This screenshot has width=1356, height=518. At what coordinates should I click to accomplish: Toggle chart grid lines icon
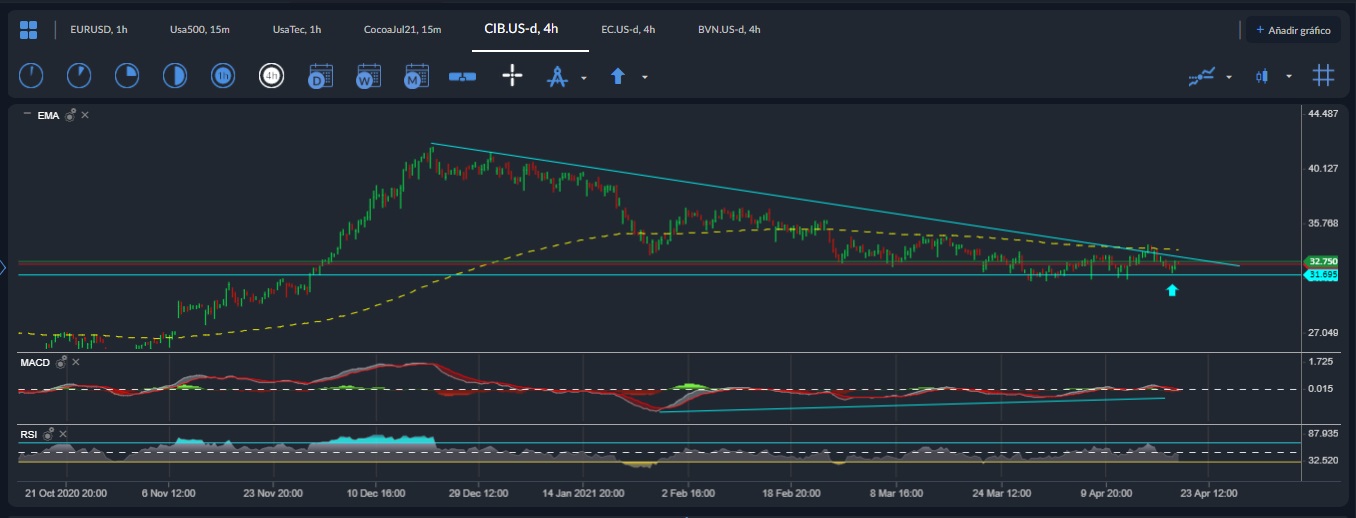(1323, 76)
